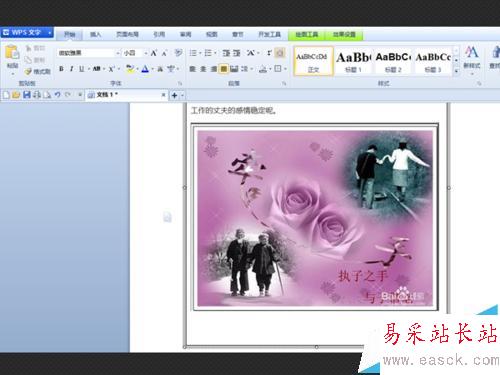The height and width of the screenshot is (375, 500).
Task: Click the blue font color A swatch
Action: tap(145, 69)
